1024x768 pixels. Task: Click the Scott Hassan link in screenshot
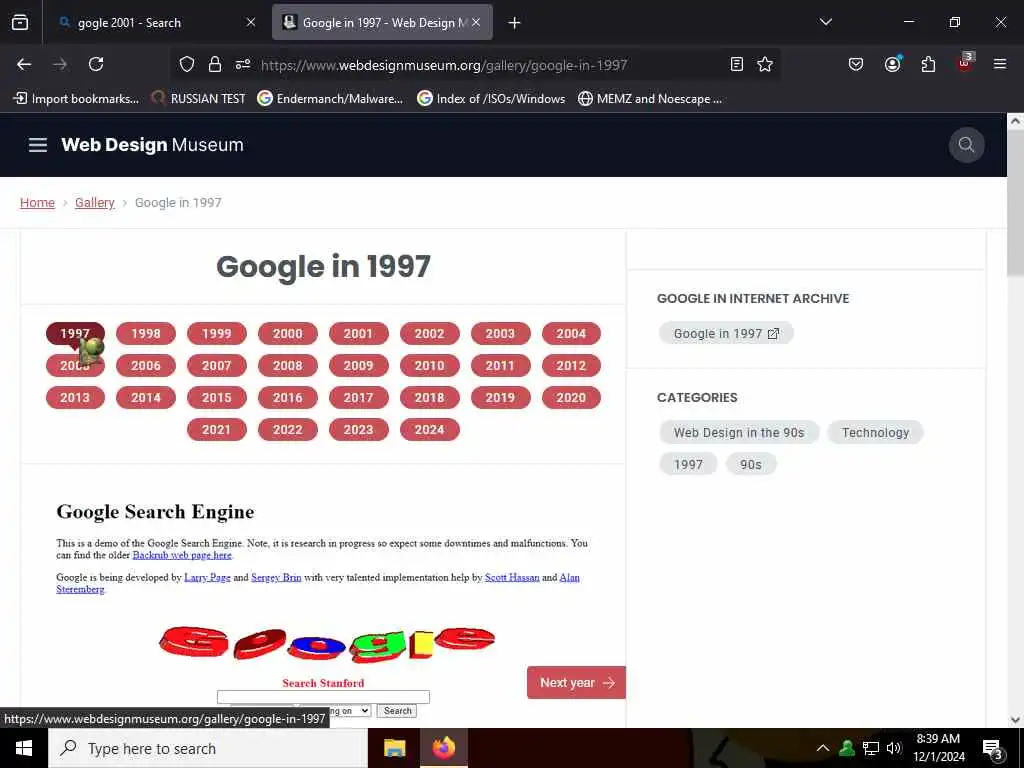coord(512,577)
